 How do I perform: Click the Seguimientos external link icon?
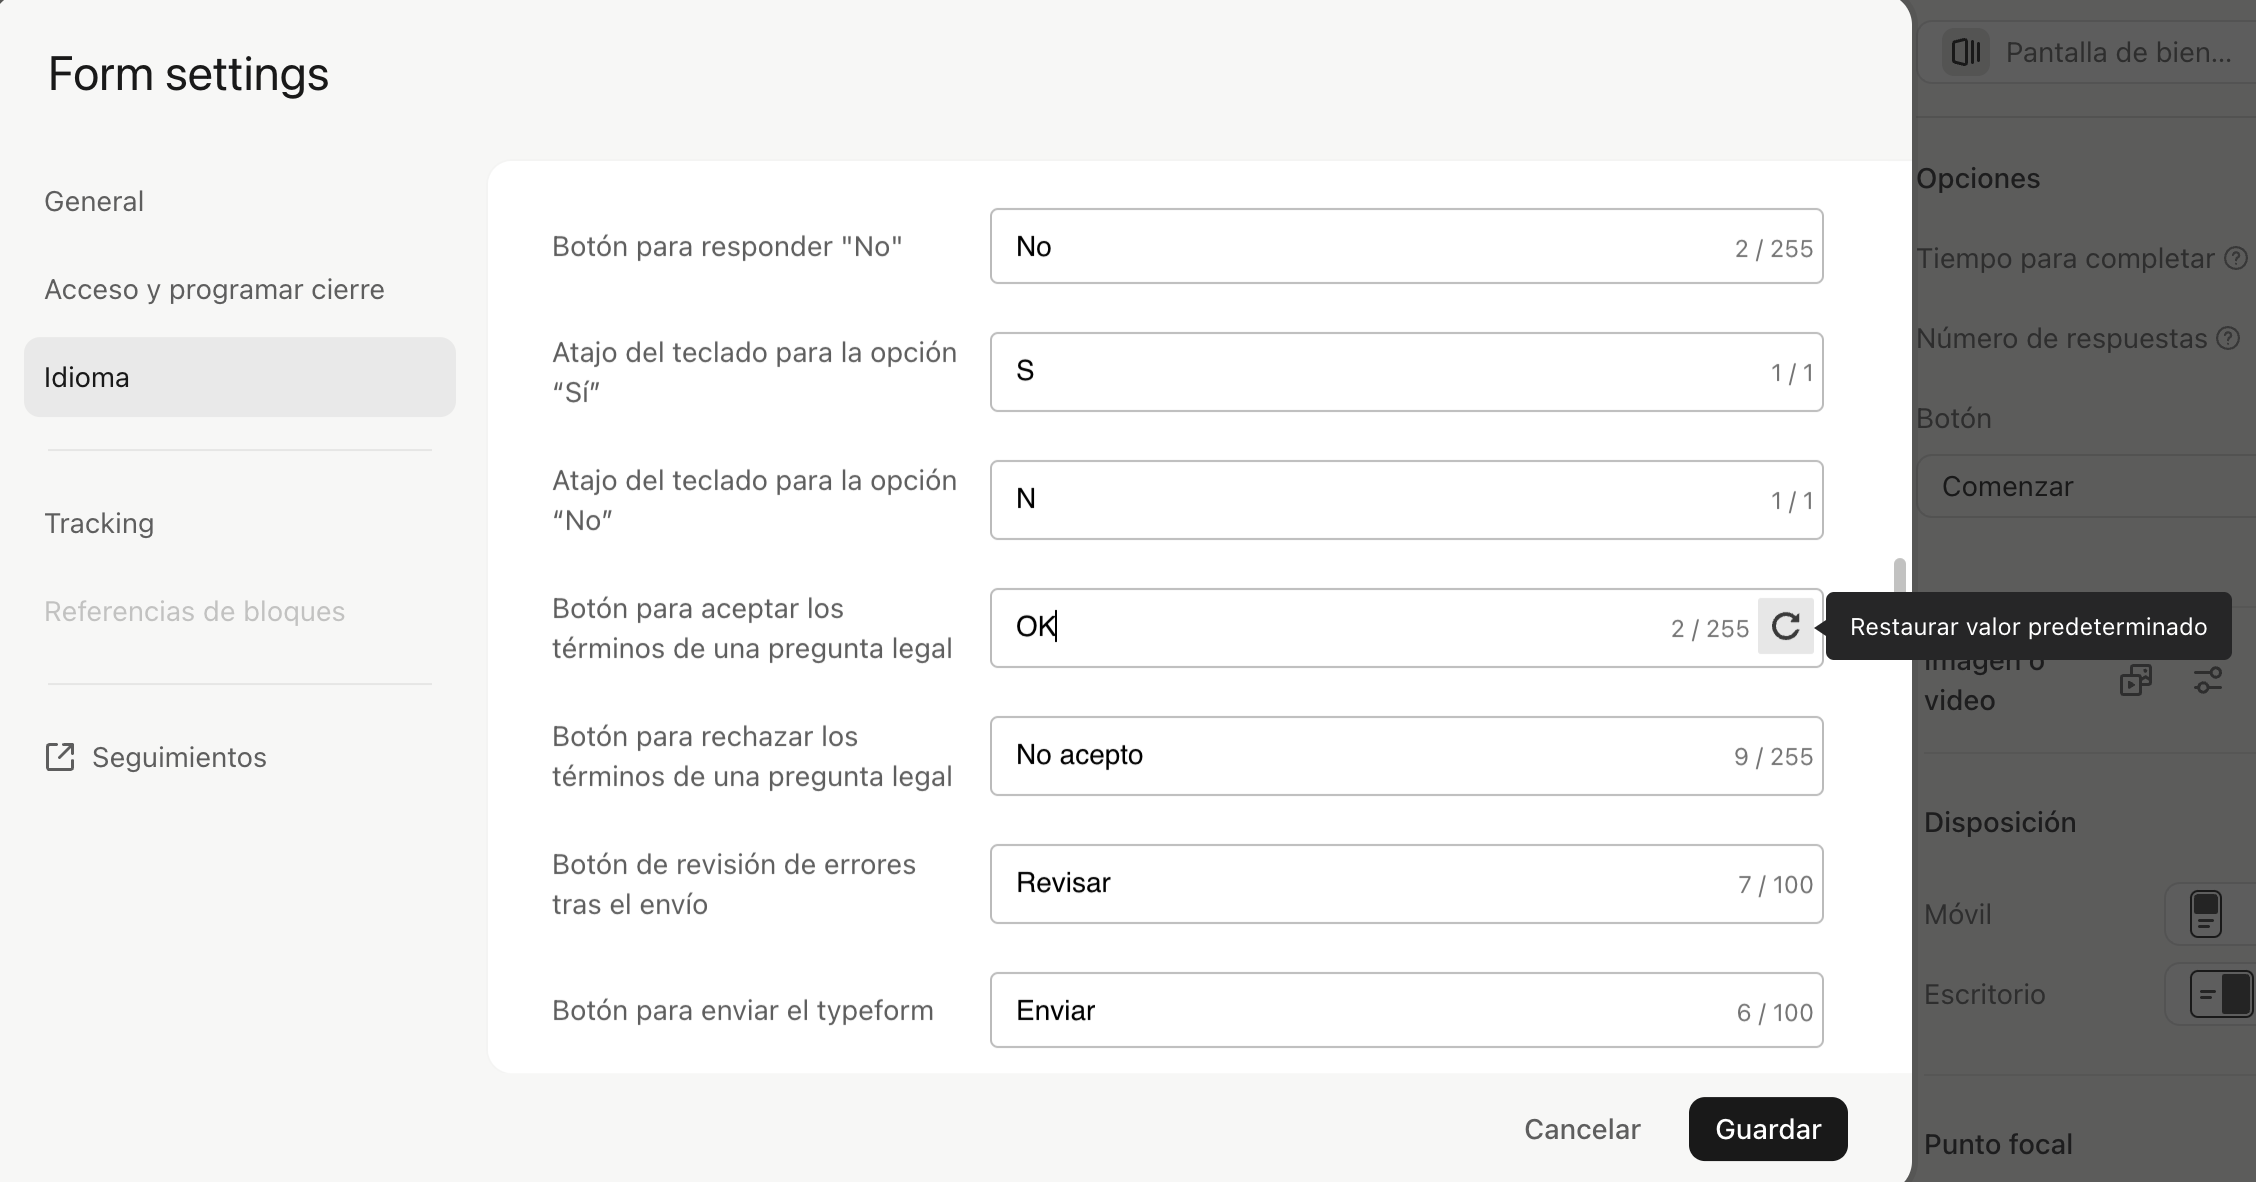60,757
